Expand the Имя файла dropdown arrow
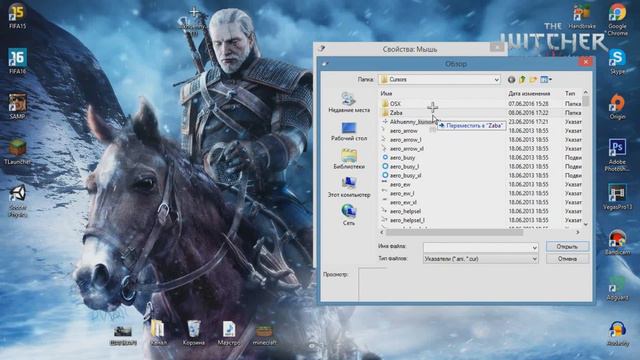640x360 pixels. coord(534,247)
